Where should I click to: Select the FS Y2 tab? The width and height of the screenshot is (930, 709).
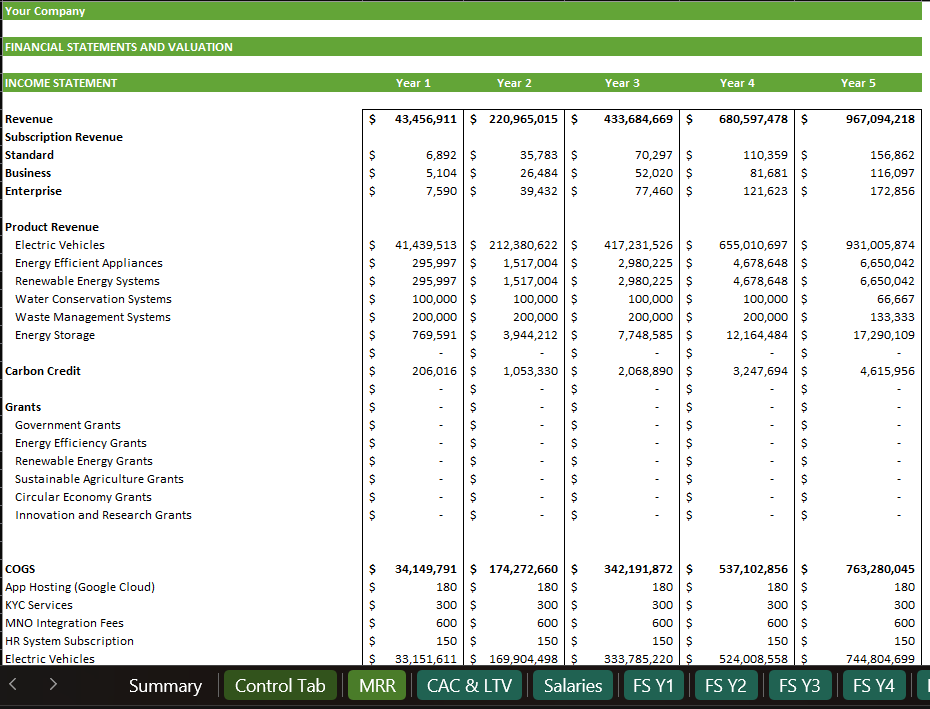[x=726, y=685]
